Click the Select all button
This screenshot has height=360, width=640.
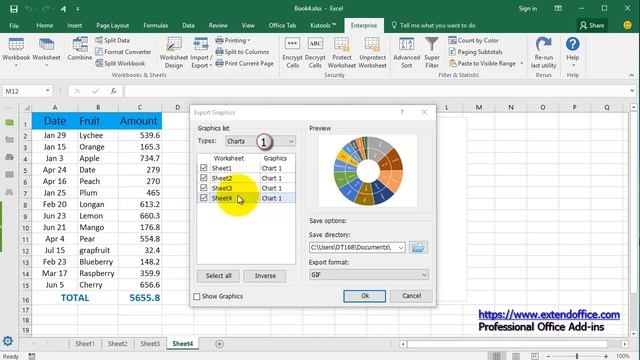[218, 276]
